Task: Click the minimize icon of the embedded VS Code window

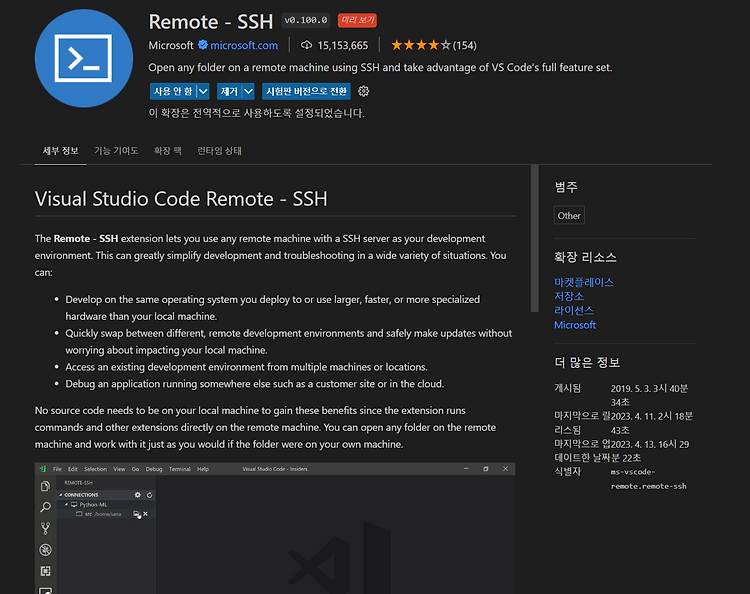Action: coord(466,469)
